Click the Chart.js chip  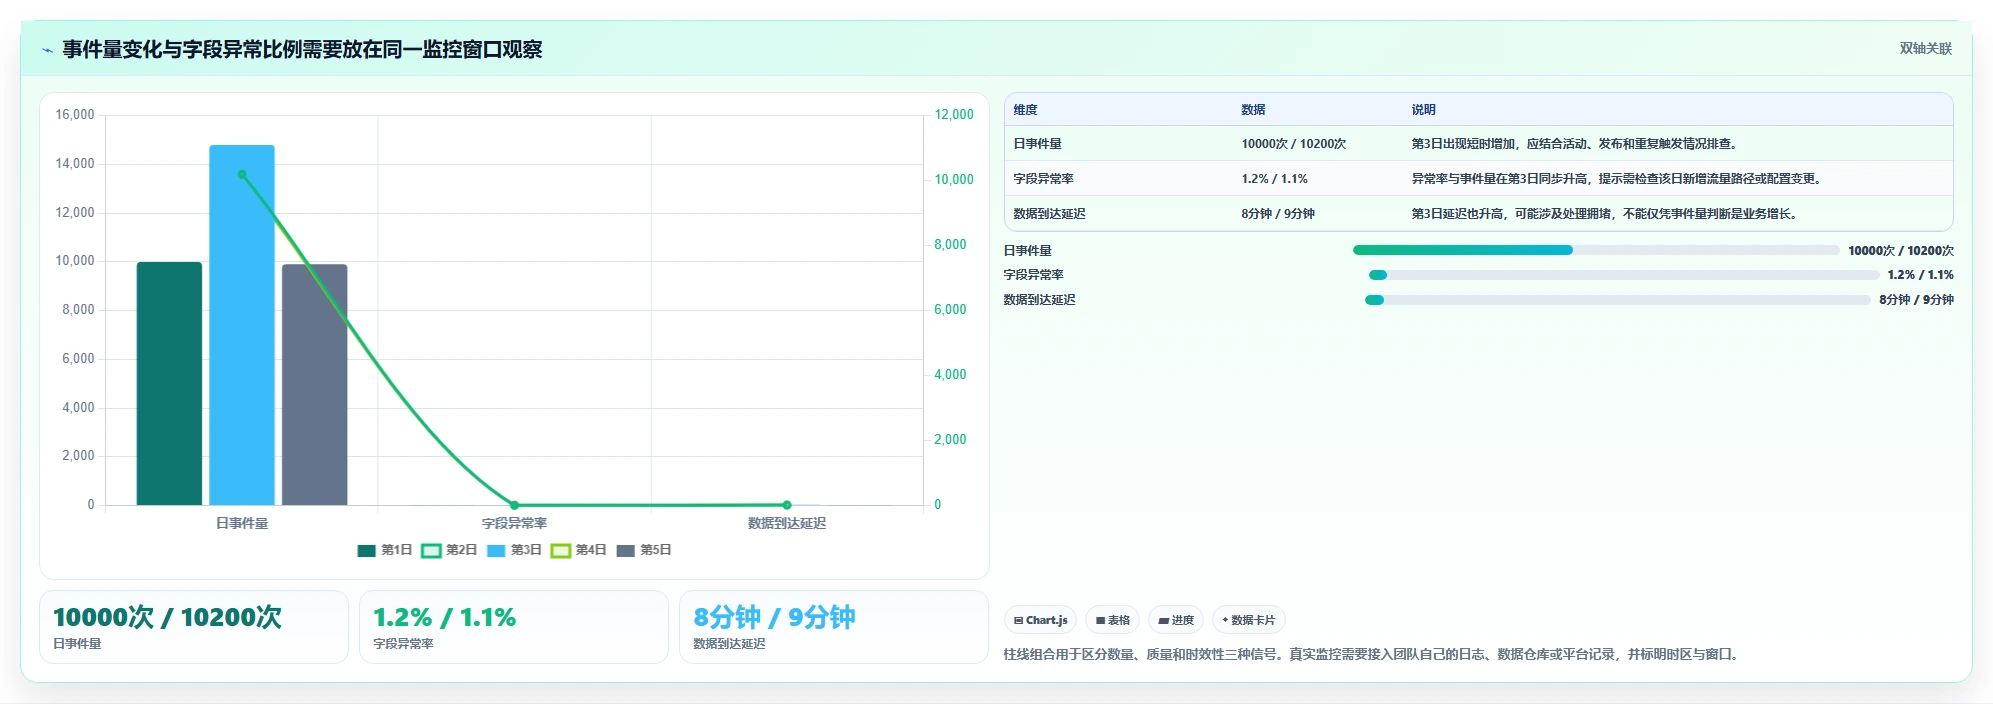(x=1040, y=620)
